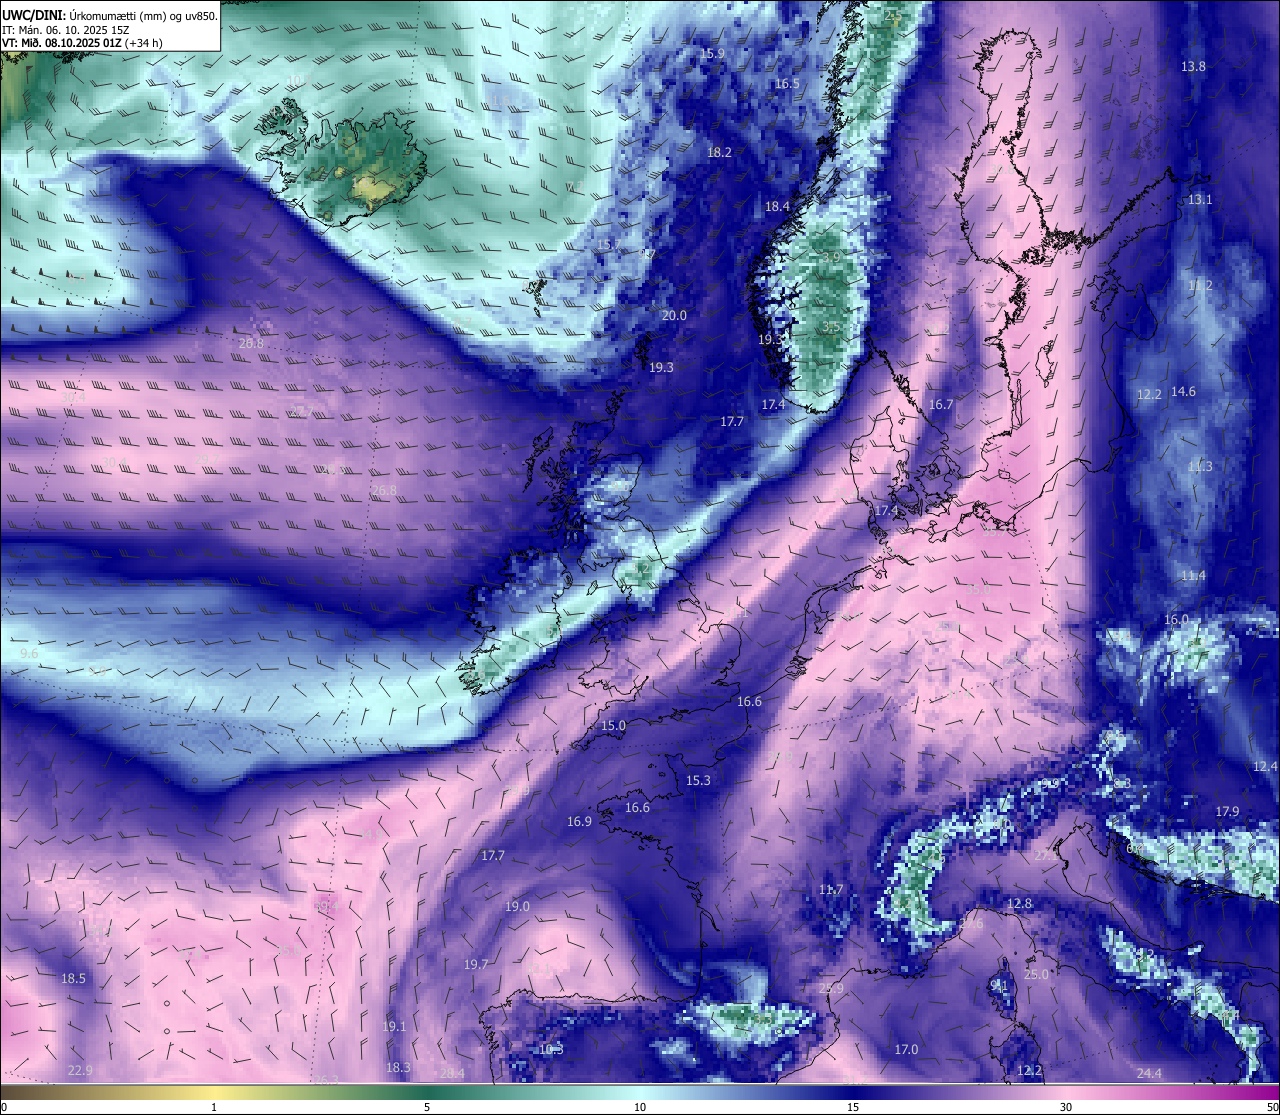Viewport: 1280px width, 1115px height.
Task: Click the colour scale tick label 30
Action: [1066, 1107]
